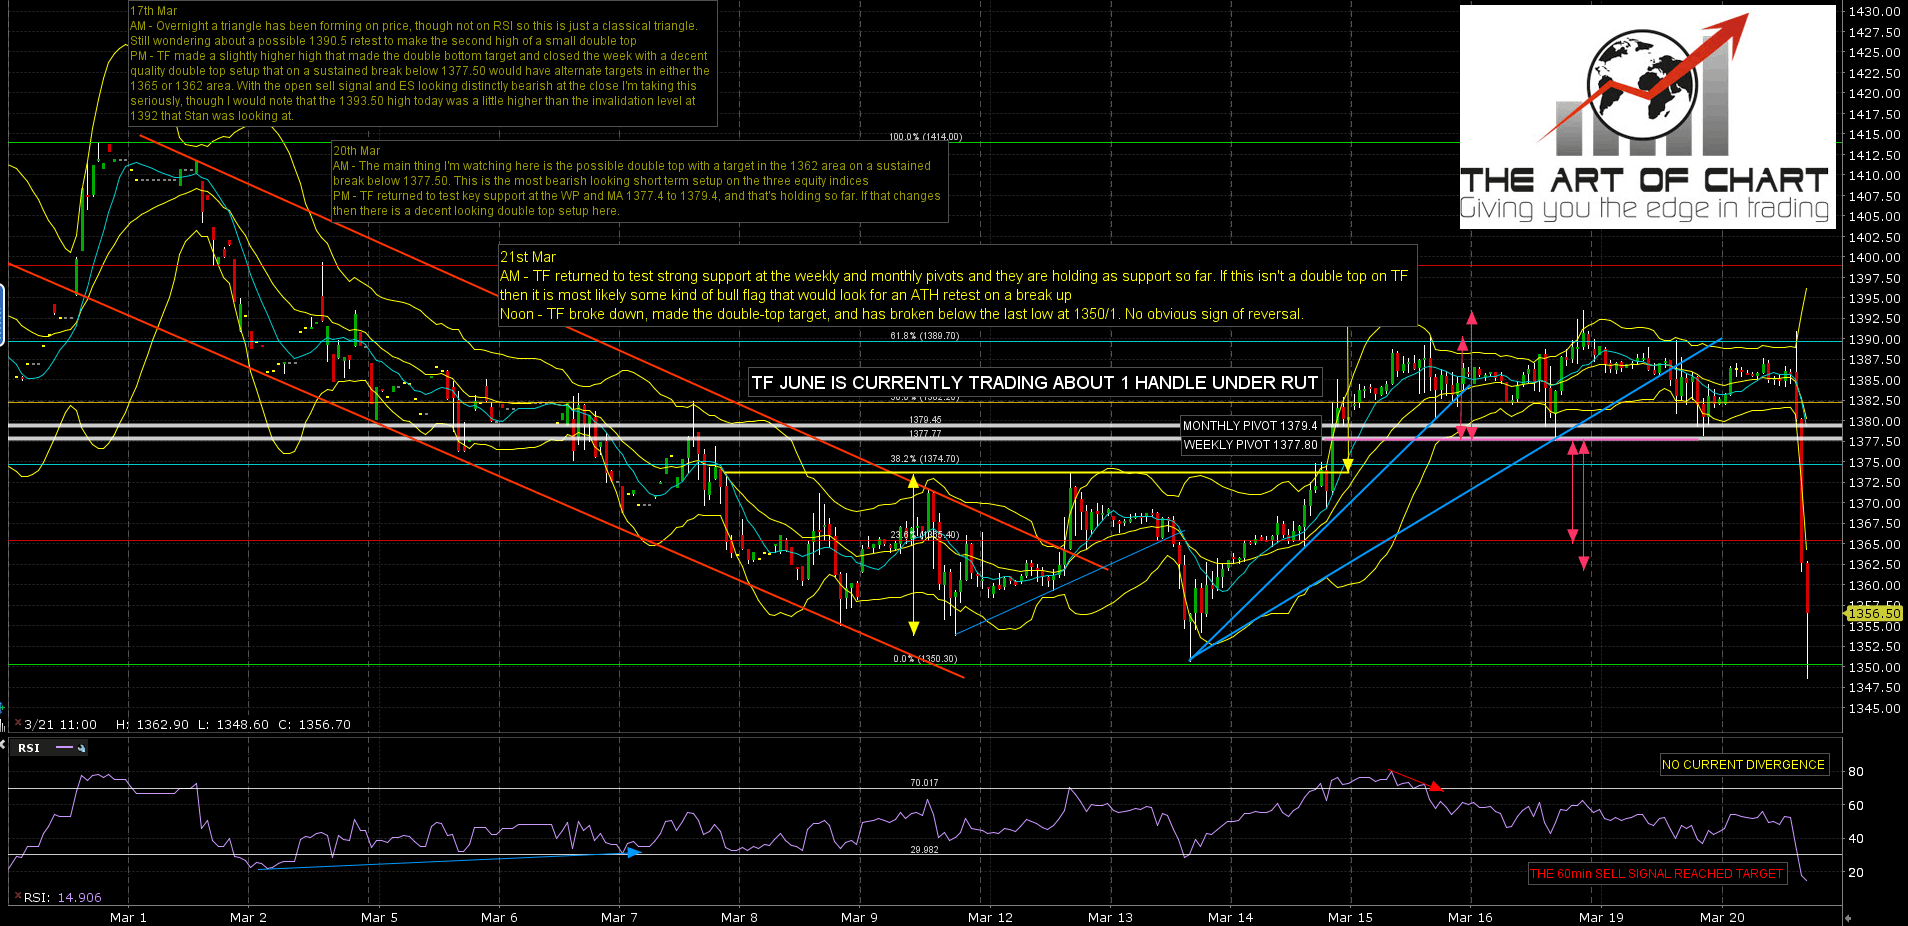Click the 21st Mar commentary text box
This screenshot has height=926, width=1908.
957,286
